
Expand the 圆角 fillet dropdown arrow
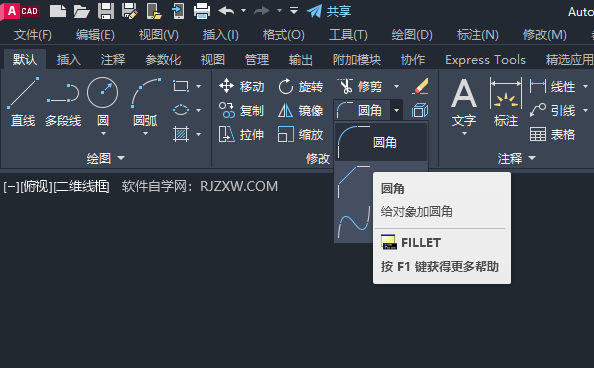[396, 110]
